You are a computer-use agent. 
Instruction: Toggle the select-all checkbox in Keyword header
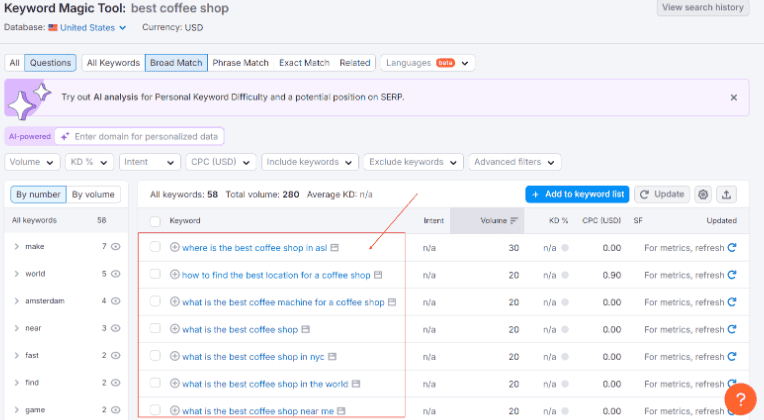point(155,221)
